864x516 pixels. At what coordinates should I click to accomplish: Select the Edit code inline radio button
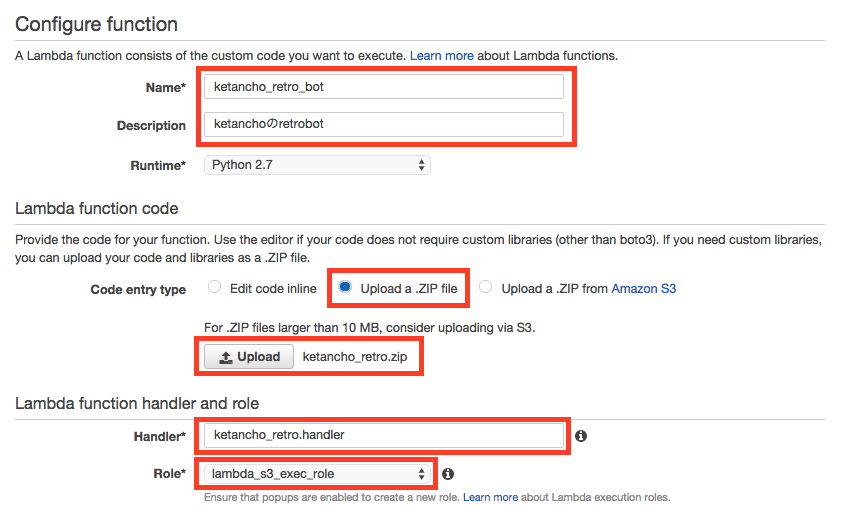pos(214,287)
